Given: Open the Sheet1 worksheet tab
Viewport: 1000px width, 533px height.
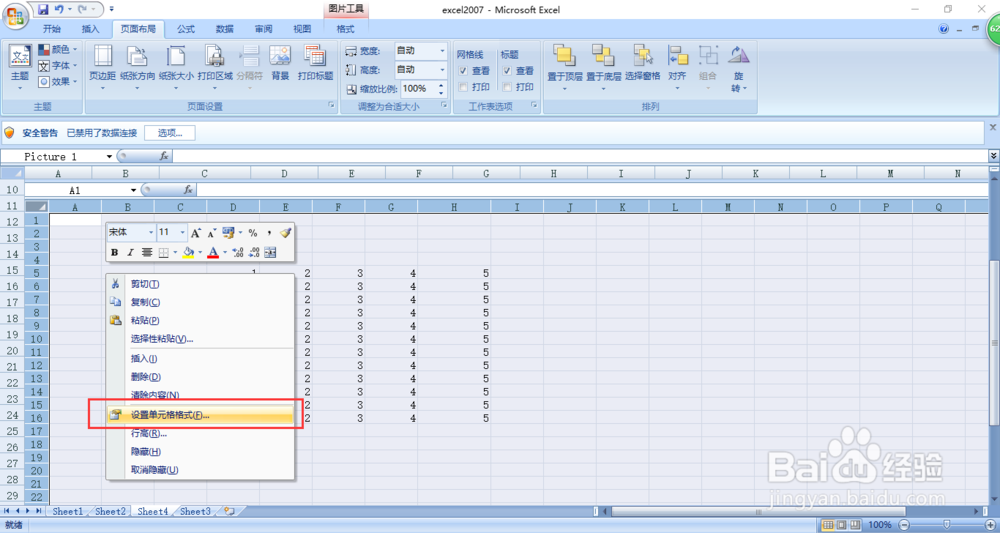Looking at the screenshot, I should pos(68,511).
